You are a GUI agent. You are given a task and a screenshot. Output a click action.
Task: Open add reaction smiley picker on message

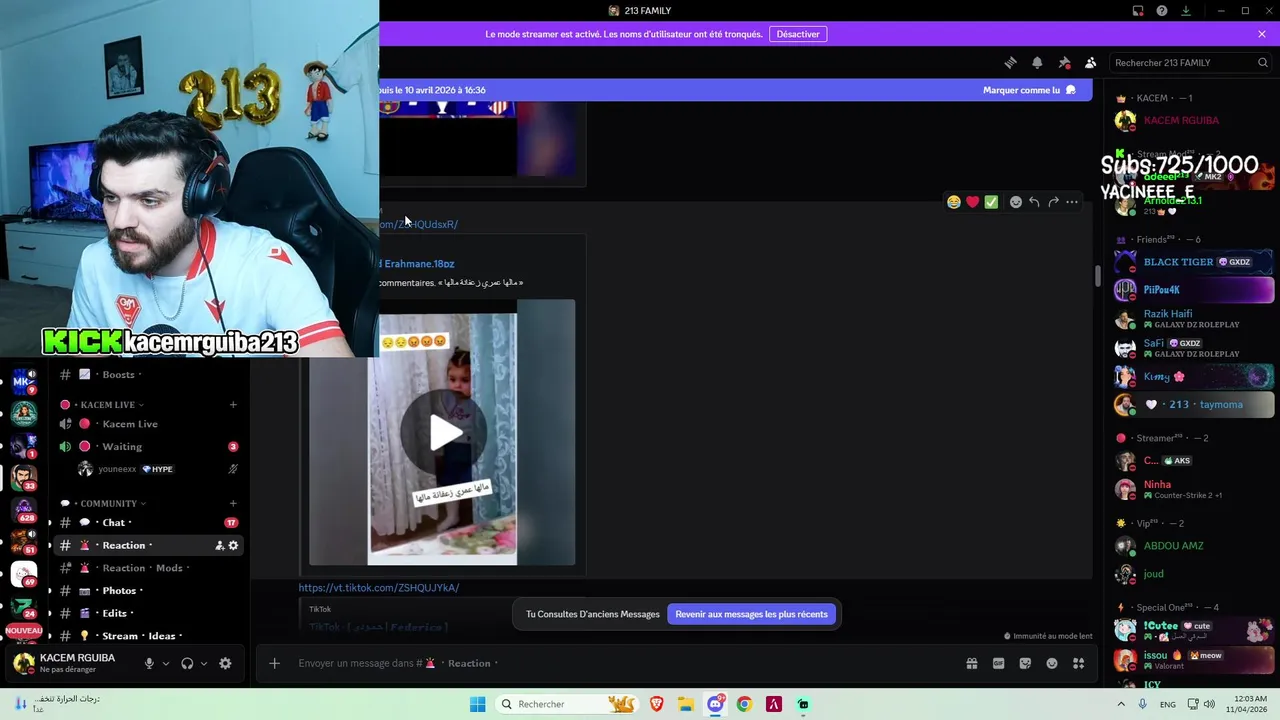(1016, 202)
